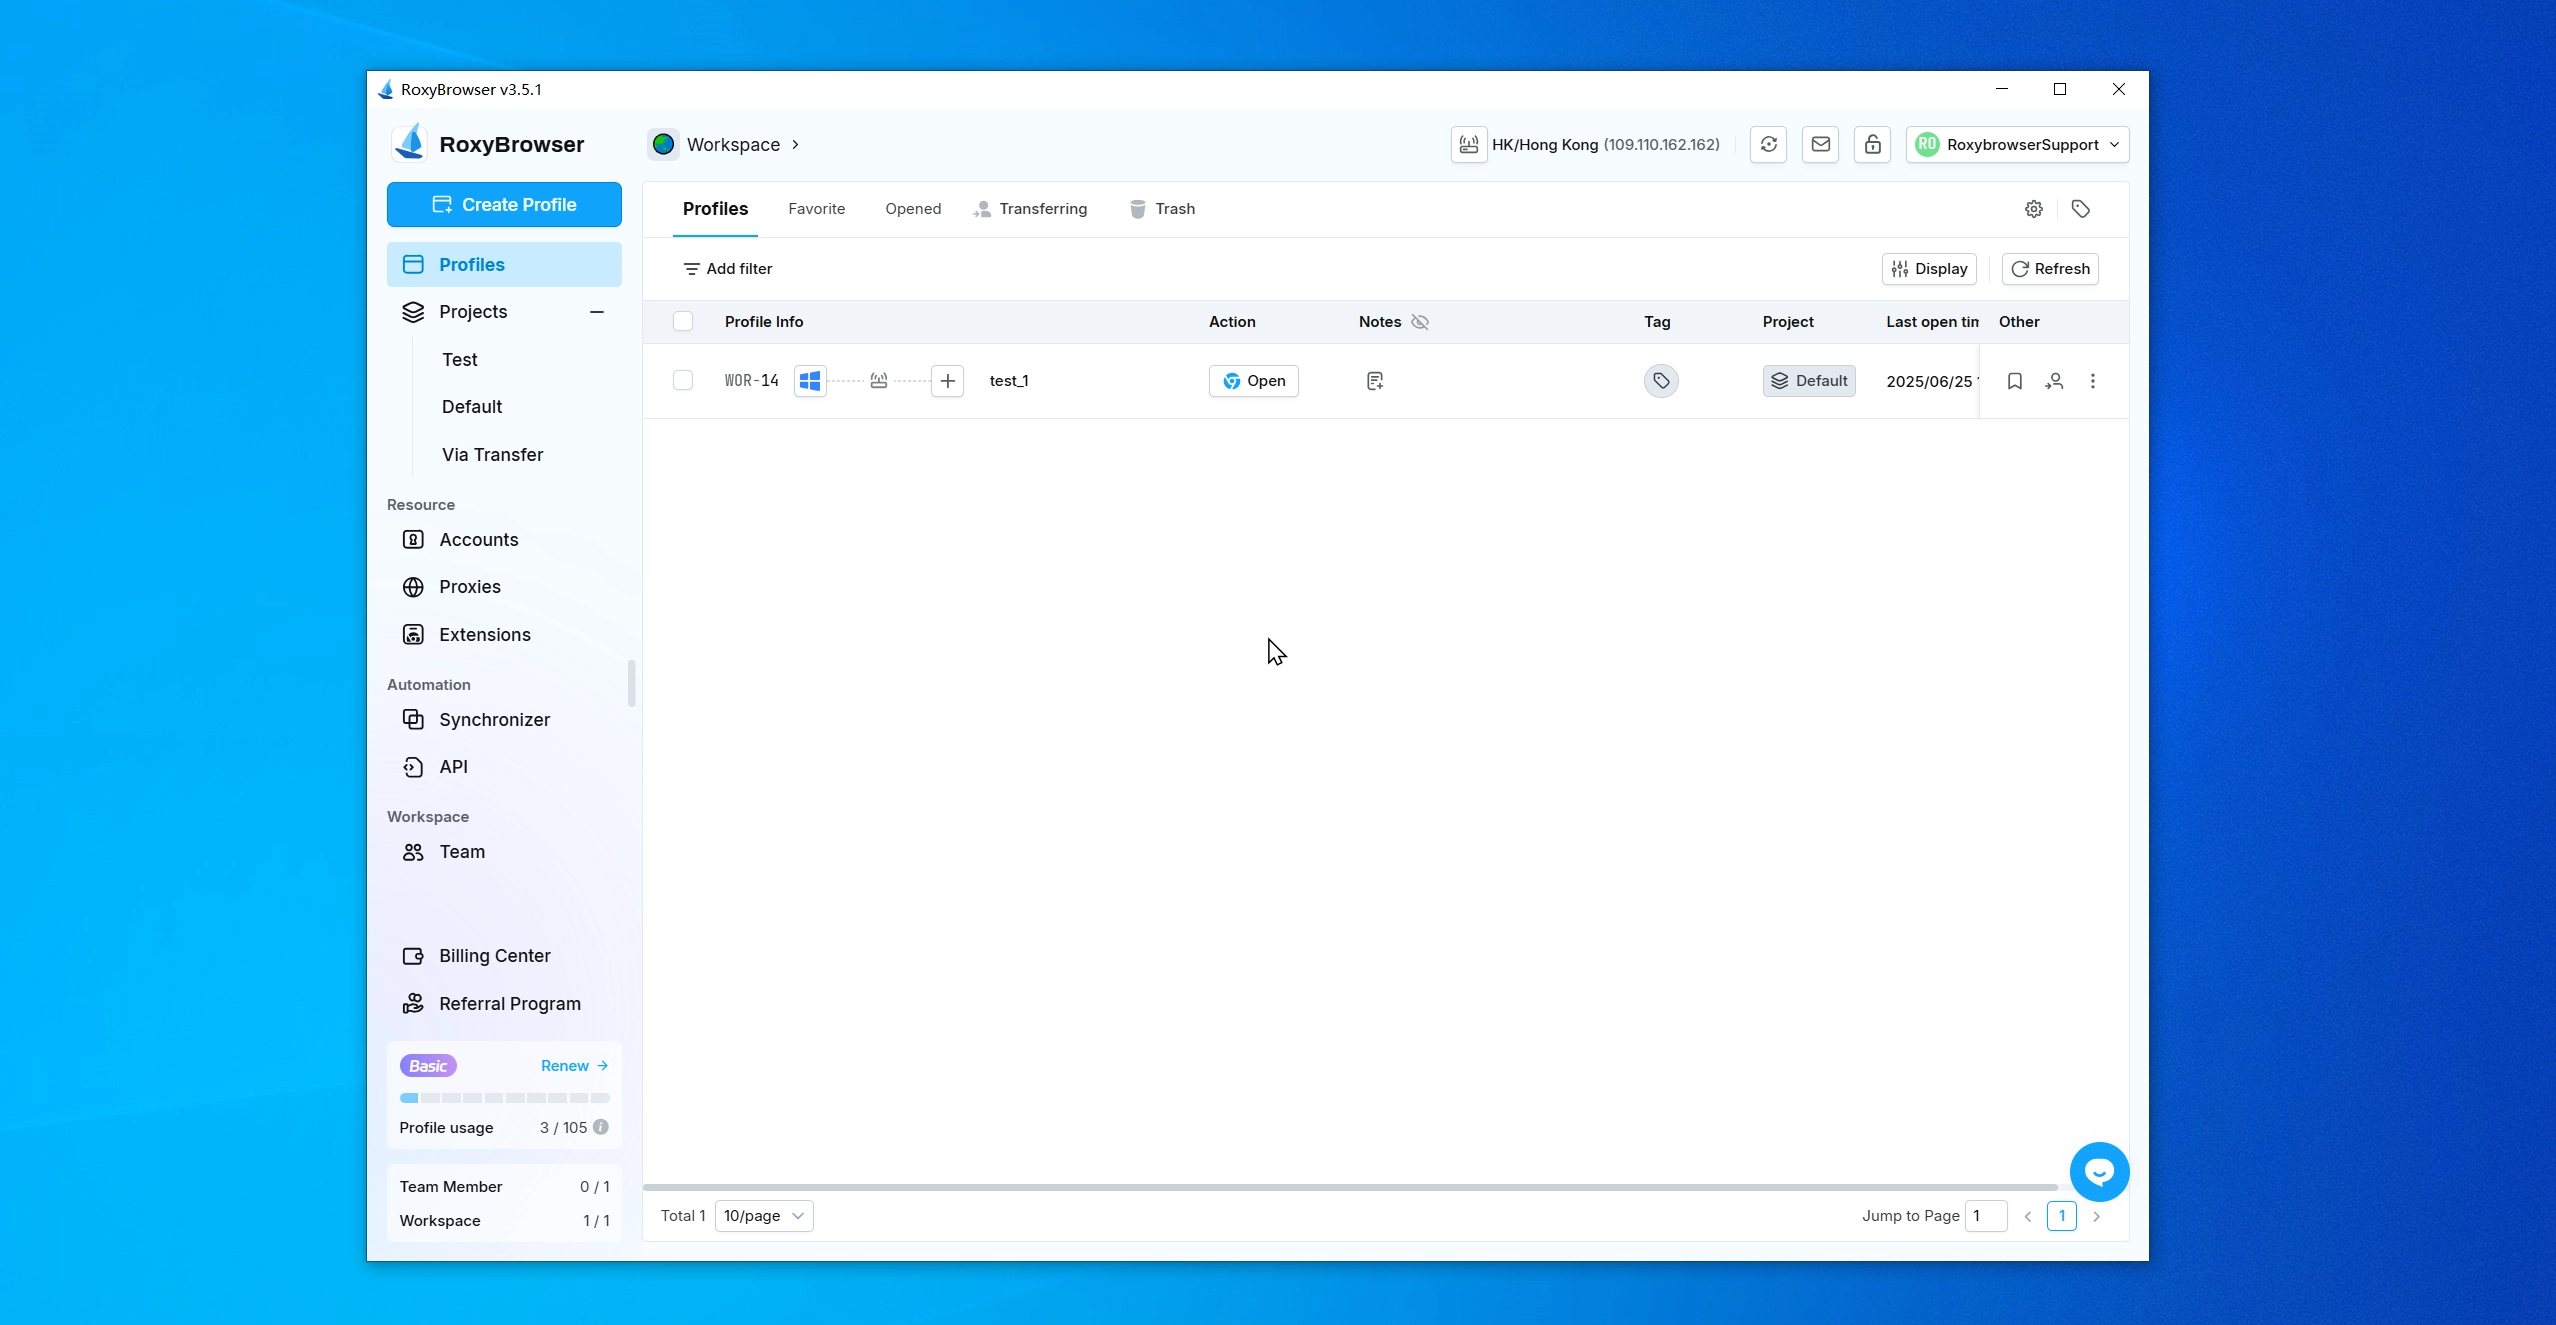The width and height of the screenshot is (2556, 1325).
Task: Open the 10/page size dropdown
Action: 764,1216
